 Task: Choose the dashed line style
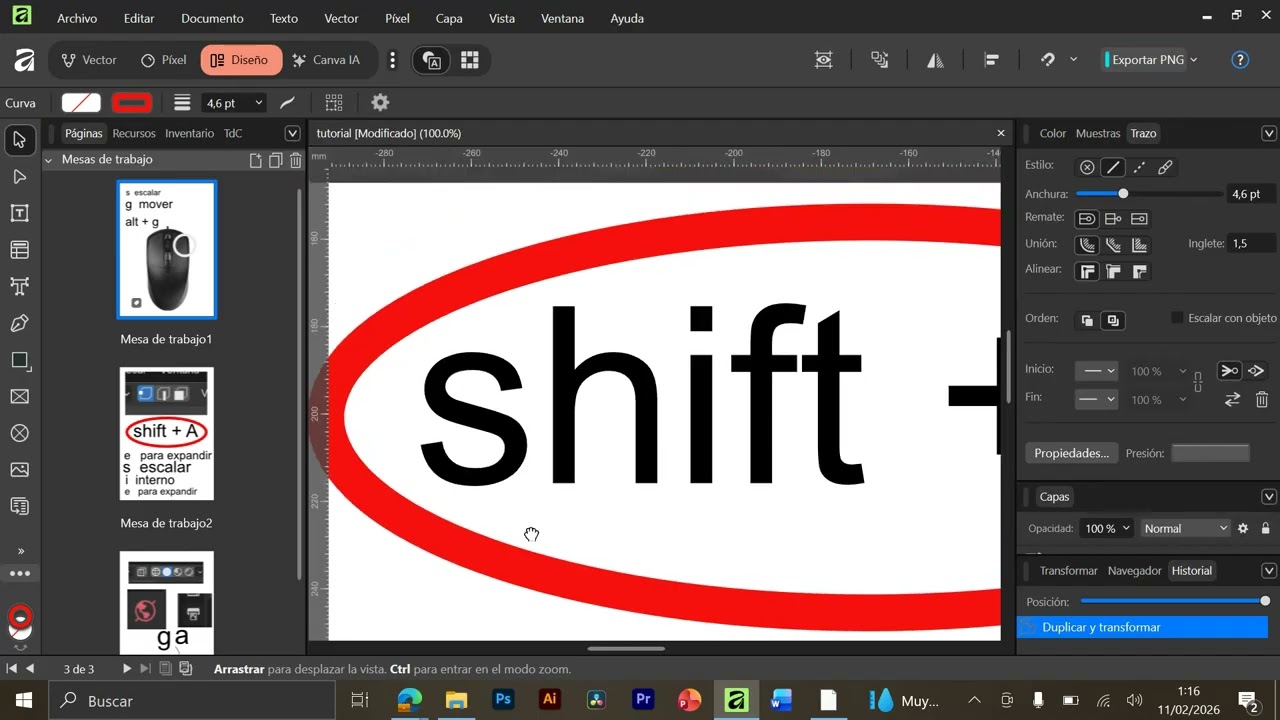pos(1139,167)
